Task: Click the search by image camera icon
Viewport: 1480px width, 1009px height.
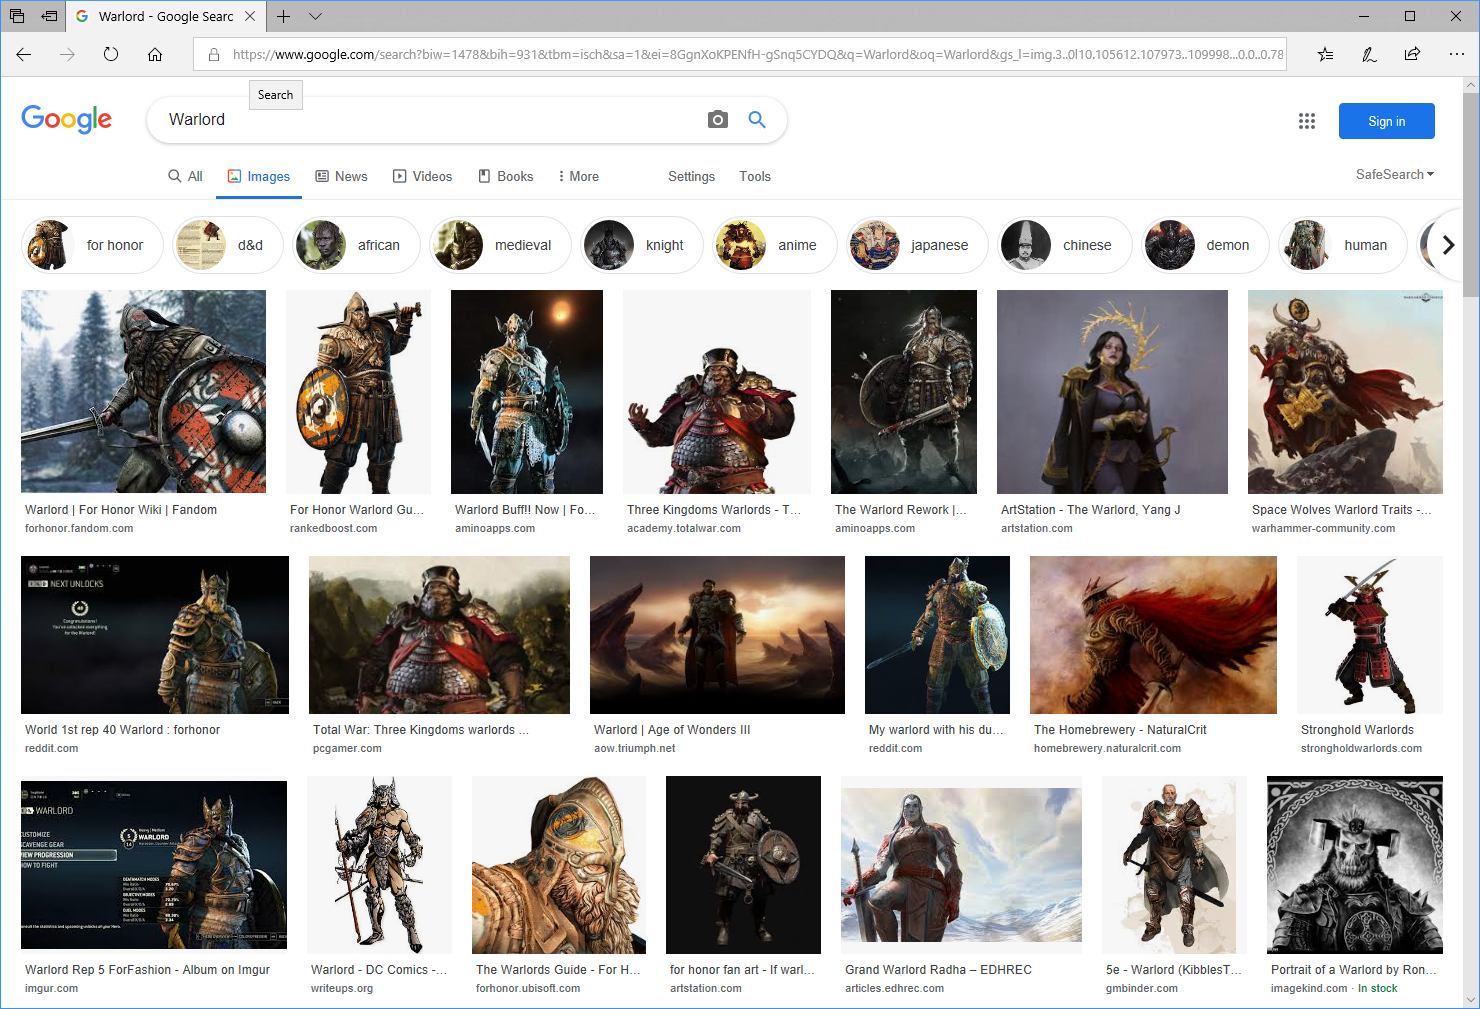Action: click(x=717, y=120)
